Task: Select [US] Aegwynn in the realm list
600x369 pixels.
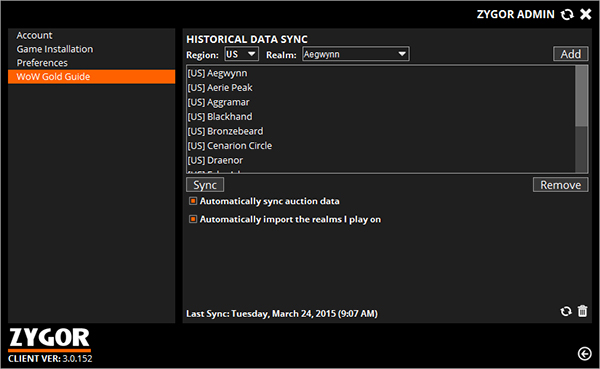Action: (381, 73)
